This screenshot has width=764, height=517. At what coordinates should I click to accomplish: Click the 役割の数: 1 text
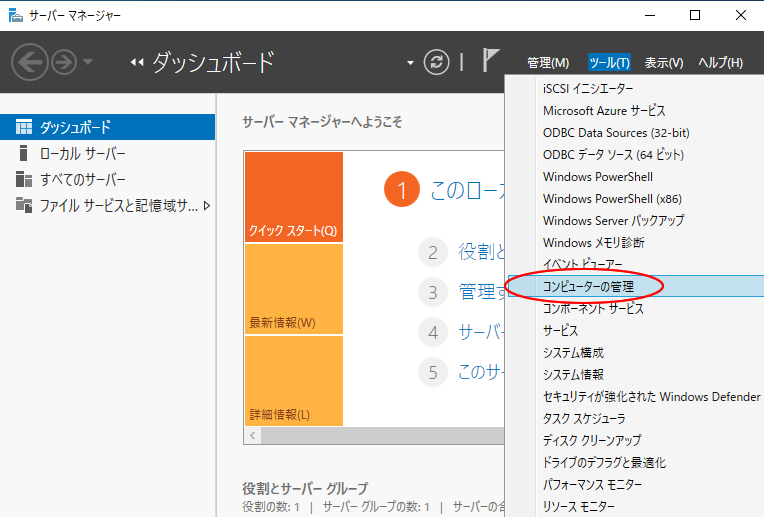click(x=270, y=507)
